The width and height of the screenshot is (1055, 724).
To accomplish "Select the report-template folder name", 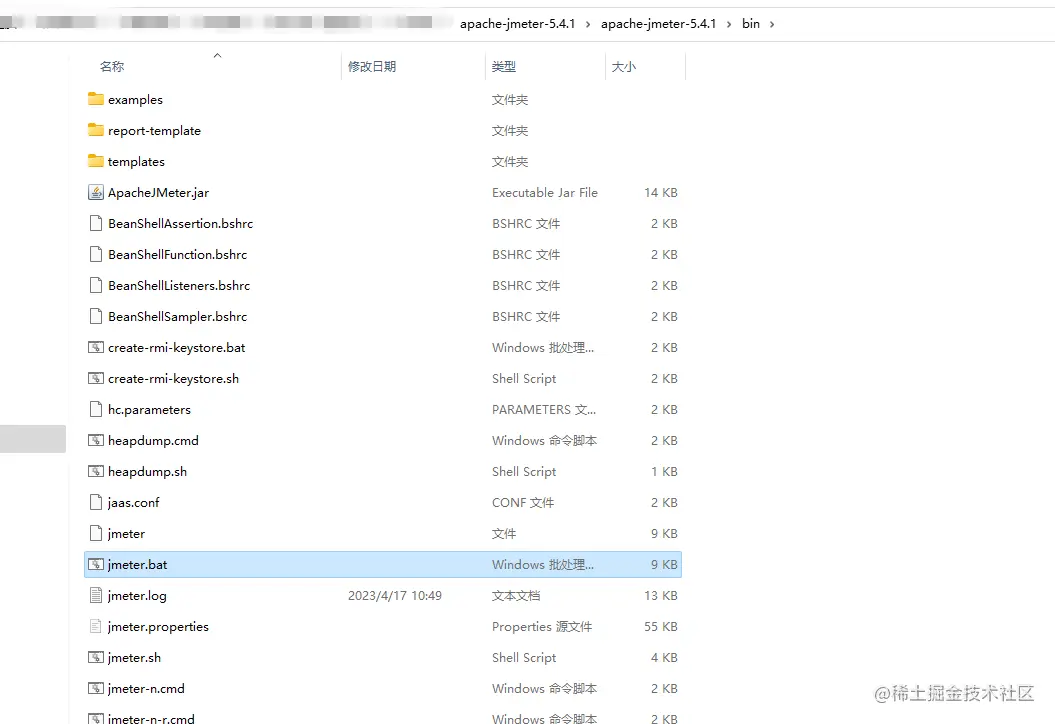I will (x=154, y=131).
